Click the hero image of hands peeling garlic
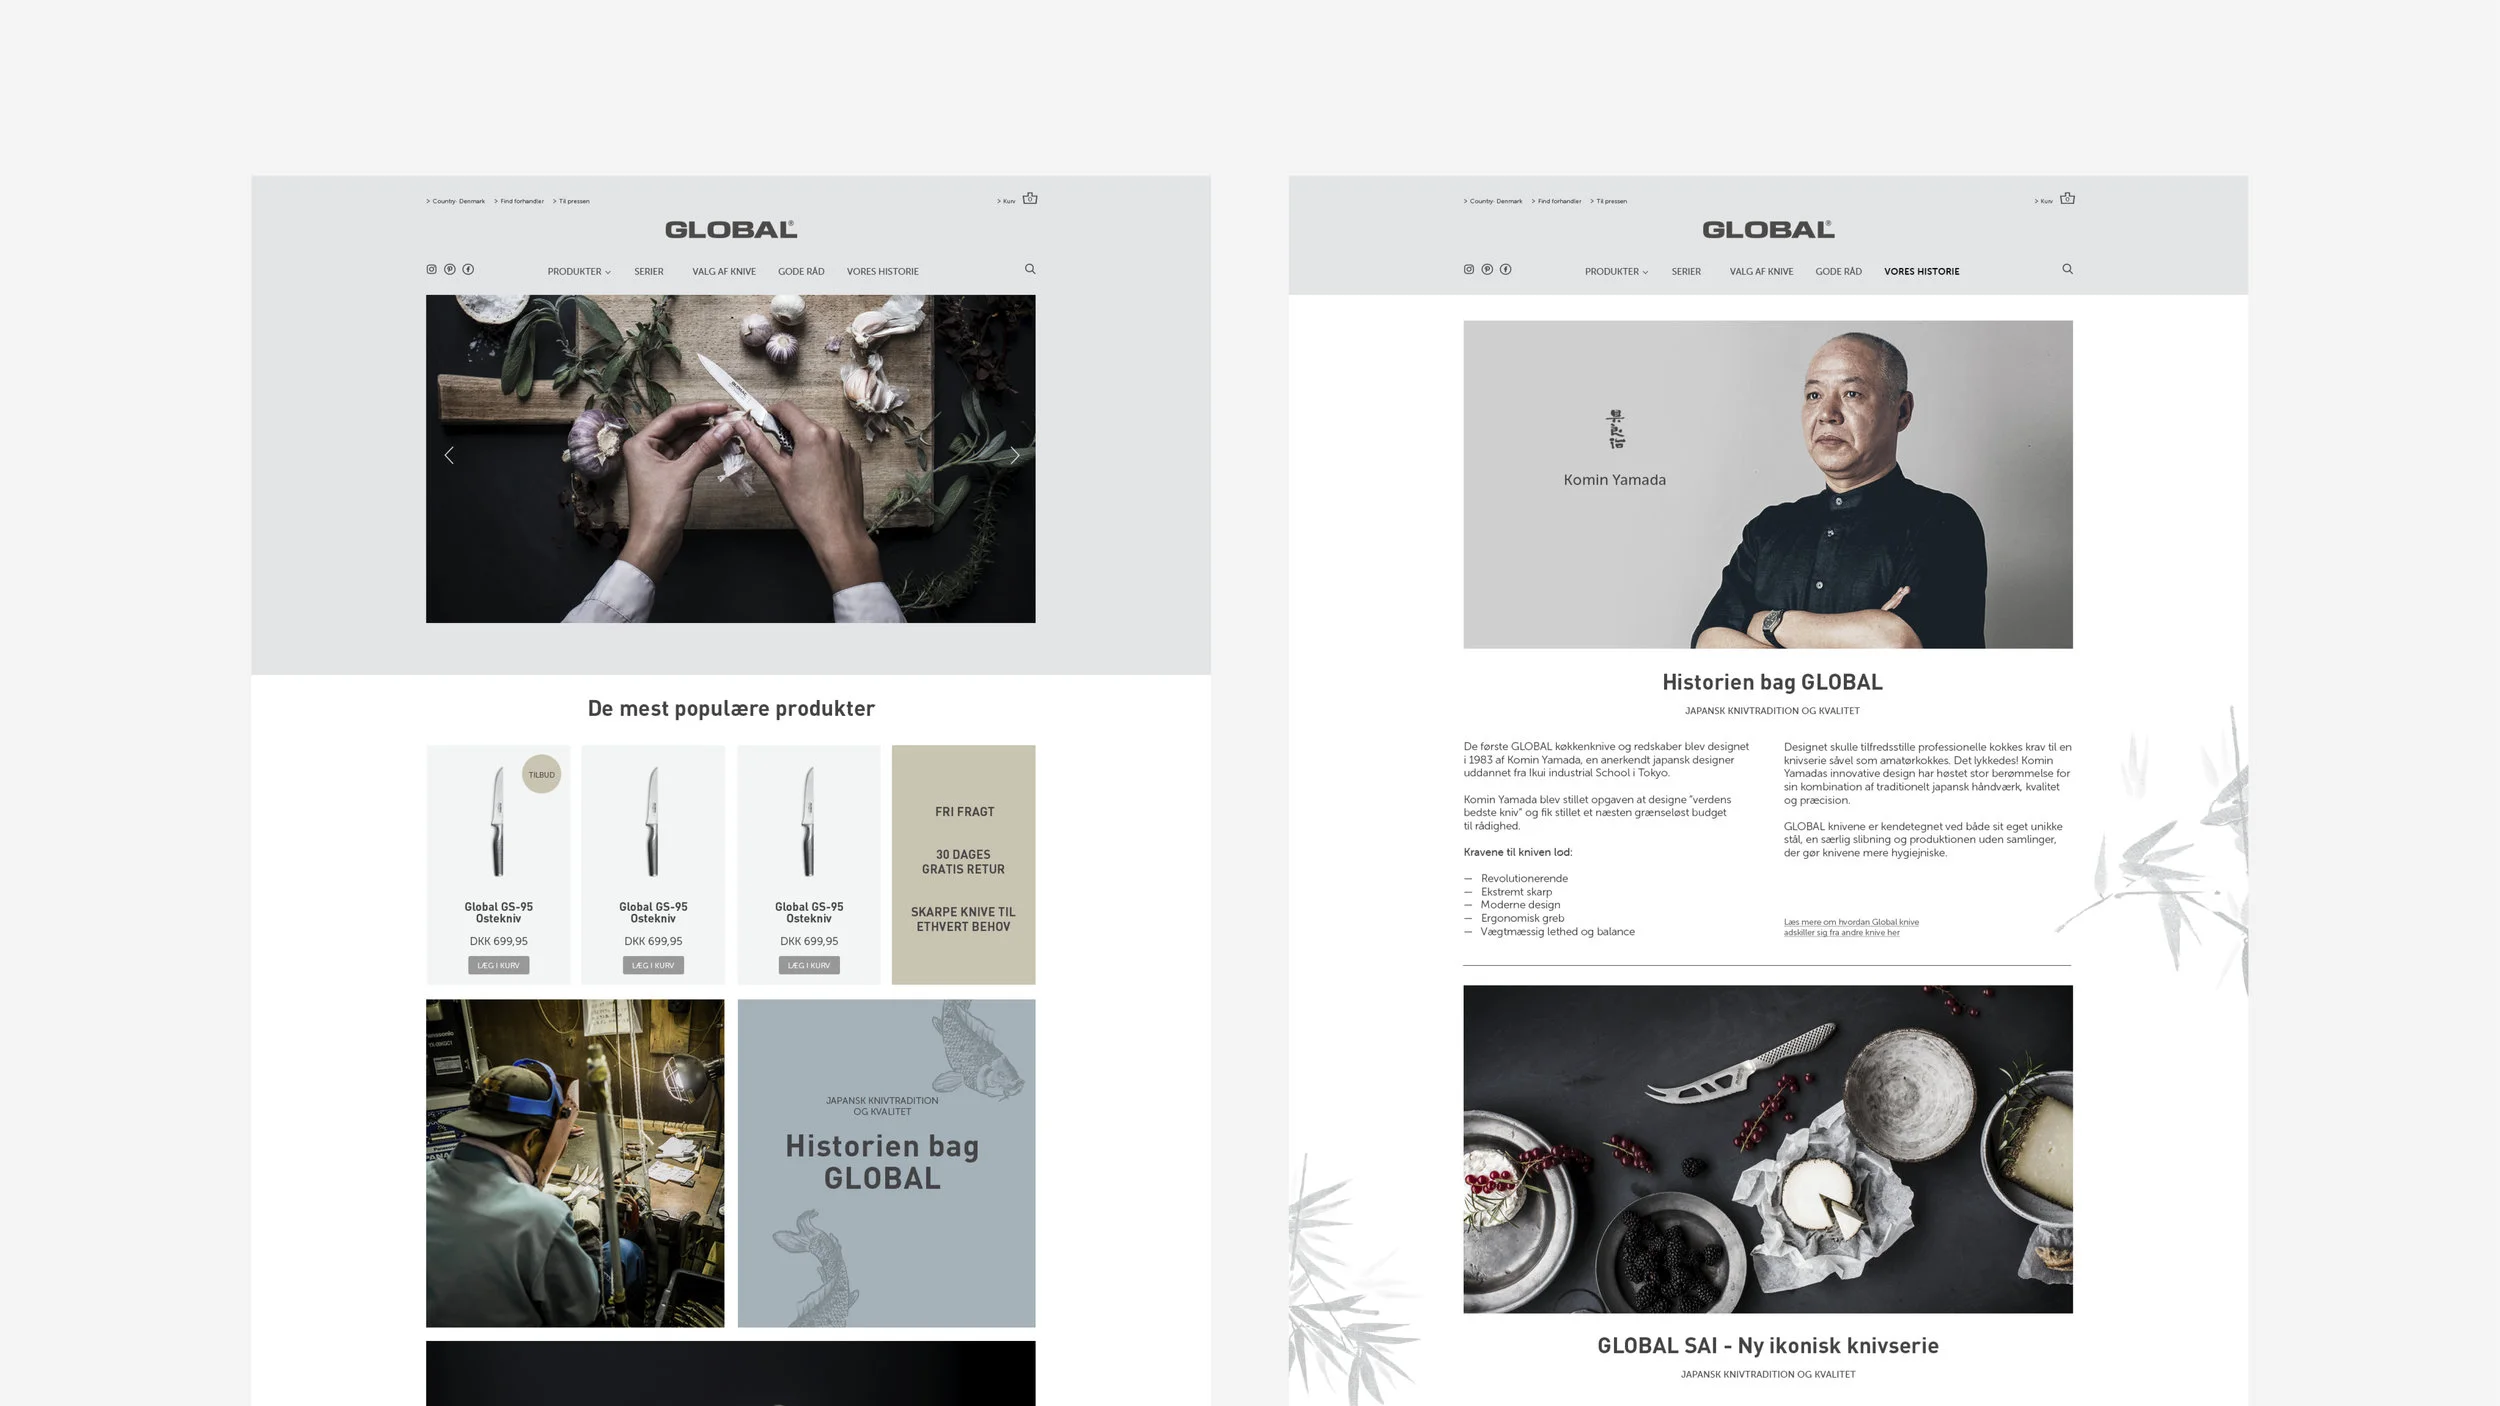The image size is (2500, 1406). pyautogui.click(x=730, y=459)
